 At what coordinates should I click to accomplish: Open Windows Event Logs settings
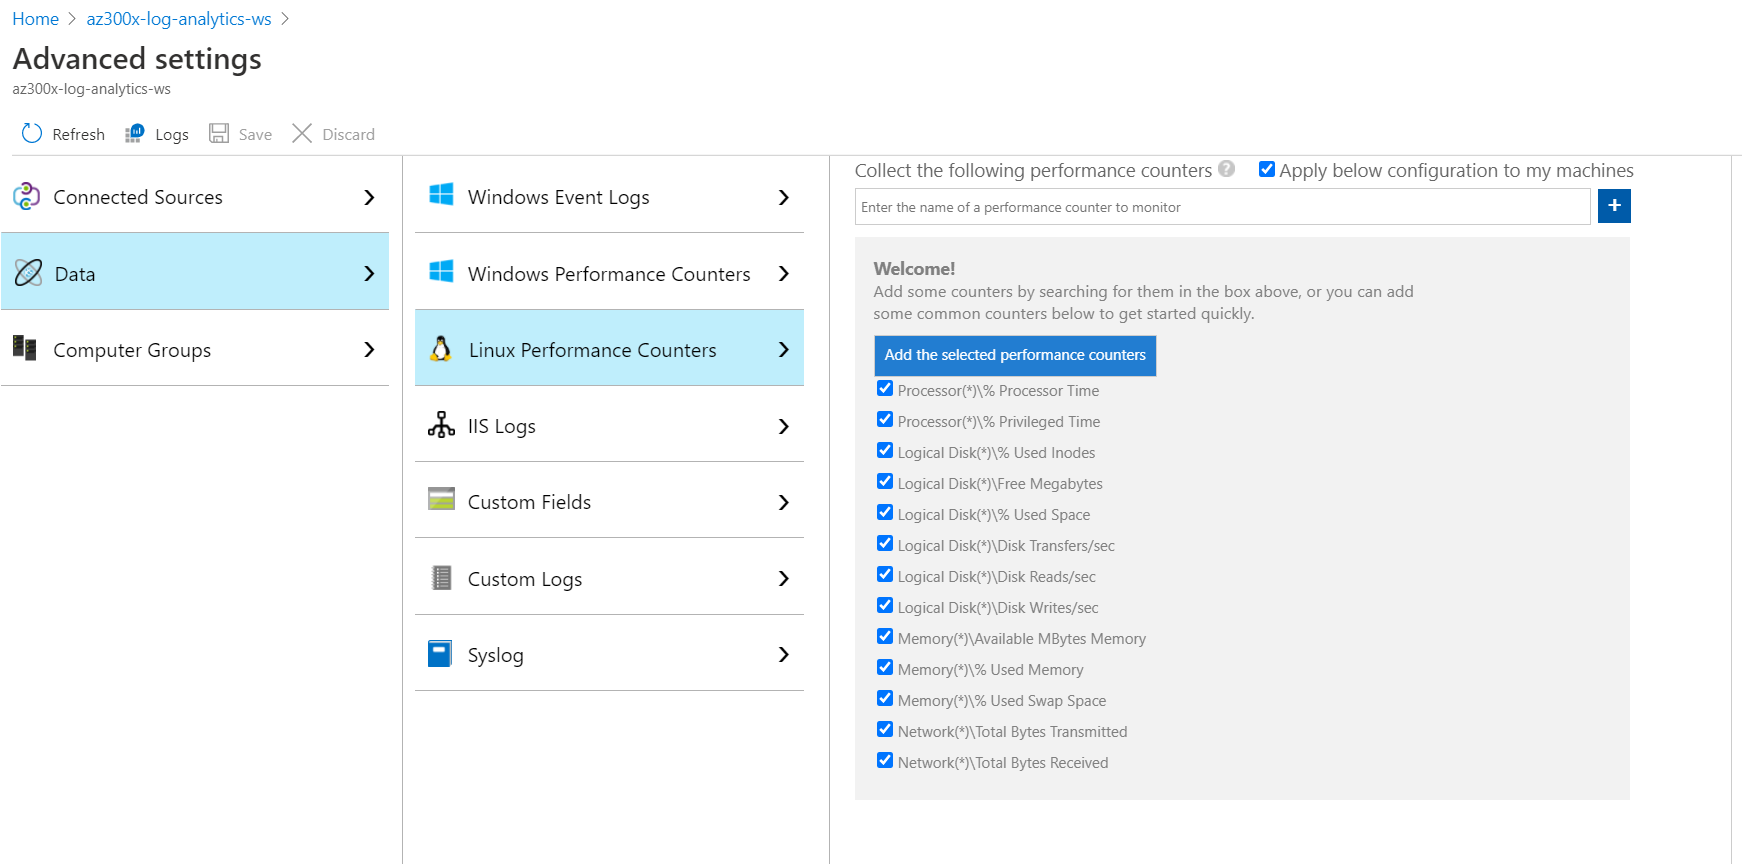tap(609, 196)
